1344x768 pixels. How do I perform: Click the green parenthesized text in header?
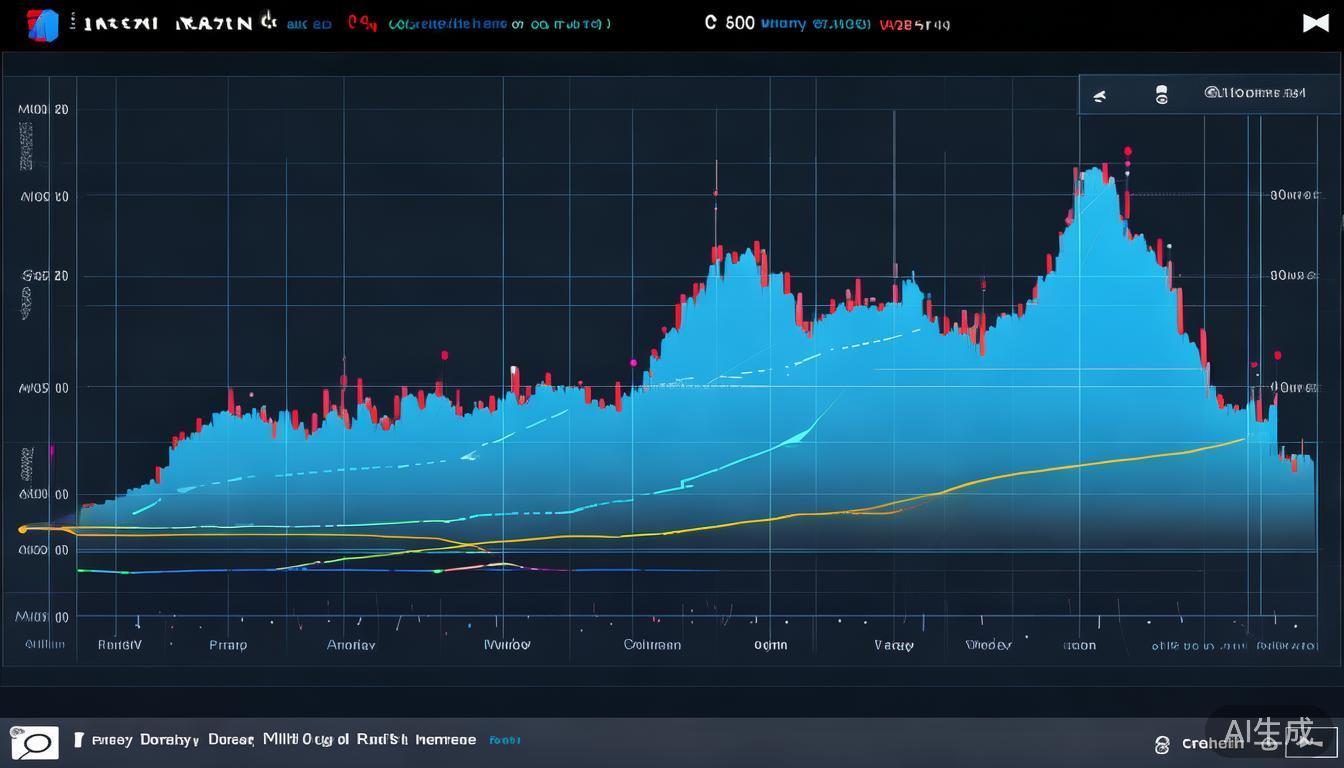(x=499, y=24)
